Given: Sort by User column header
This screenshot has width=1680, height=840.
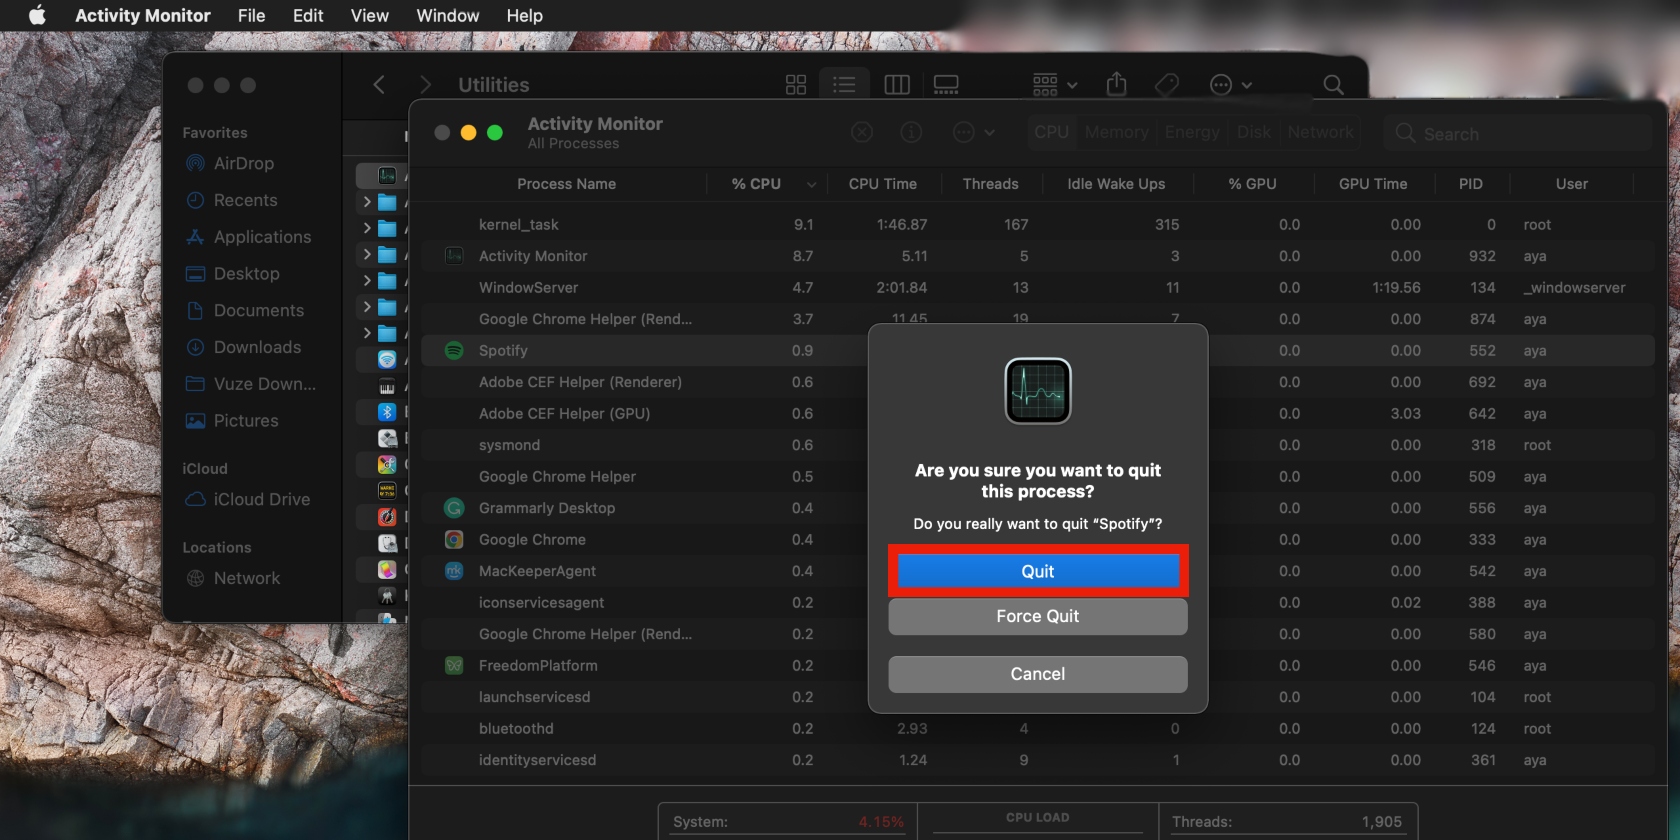Looking at the screenshot, I should click(1571, 184).
